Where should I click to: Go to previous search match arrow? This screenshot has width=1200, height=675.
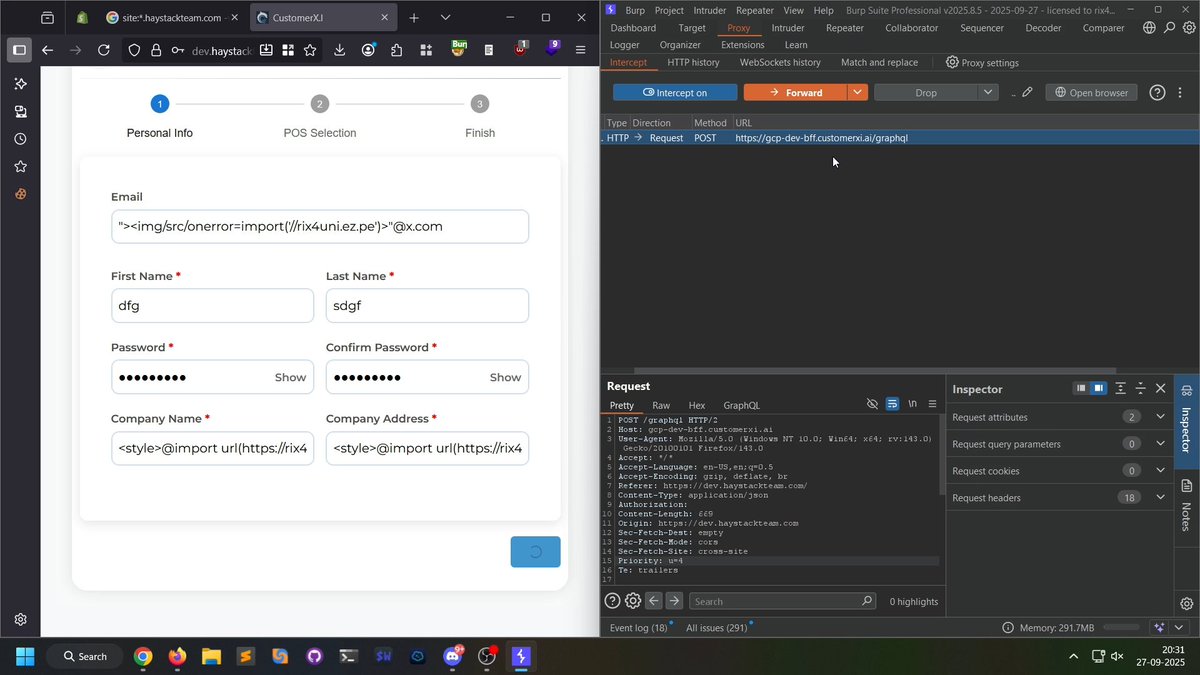coord(654,601)
